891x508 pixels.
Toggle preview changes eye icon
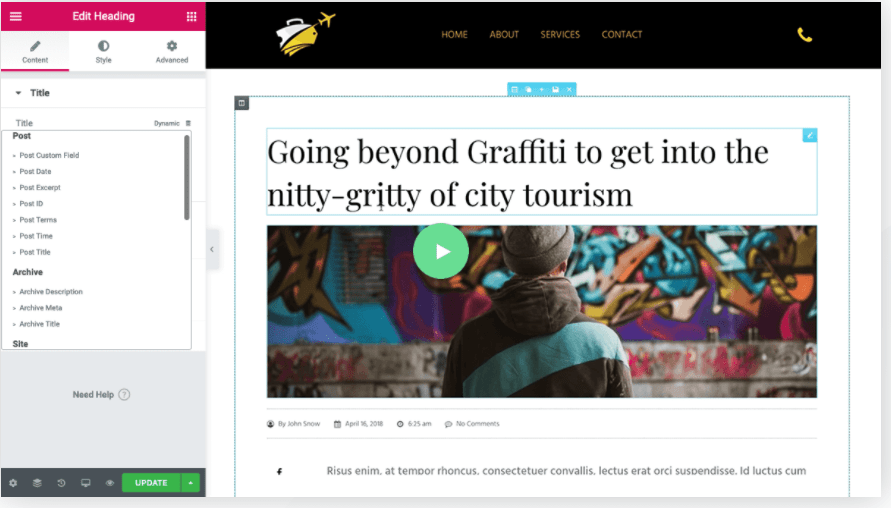pyautogui.click(x=110, y=483)
